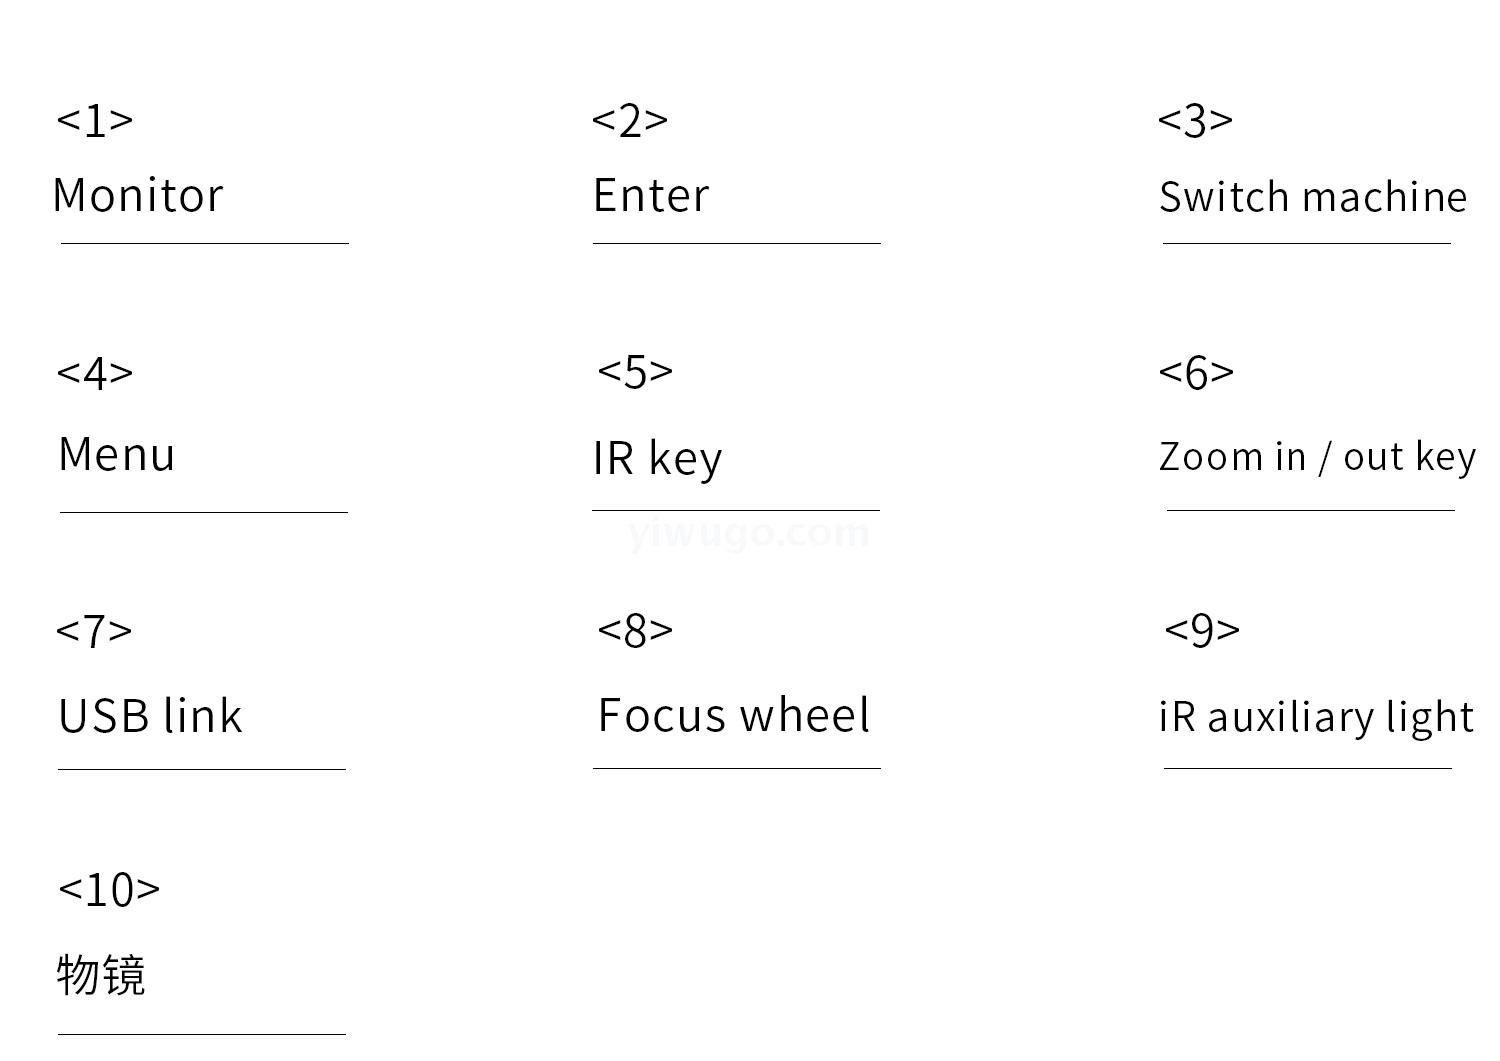Image resolution: width=1500 pixels, height=1061 pixels.
Task: Click the <9> number marker
Action: tap(1202, 629)
